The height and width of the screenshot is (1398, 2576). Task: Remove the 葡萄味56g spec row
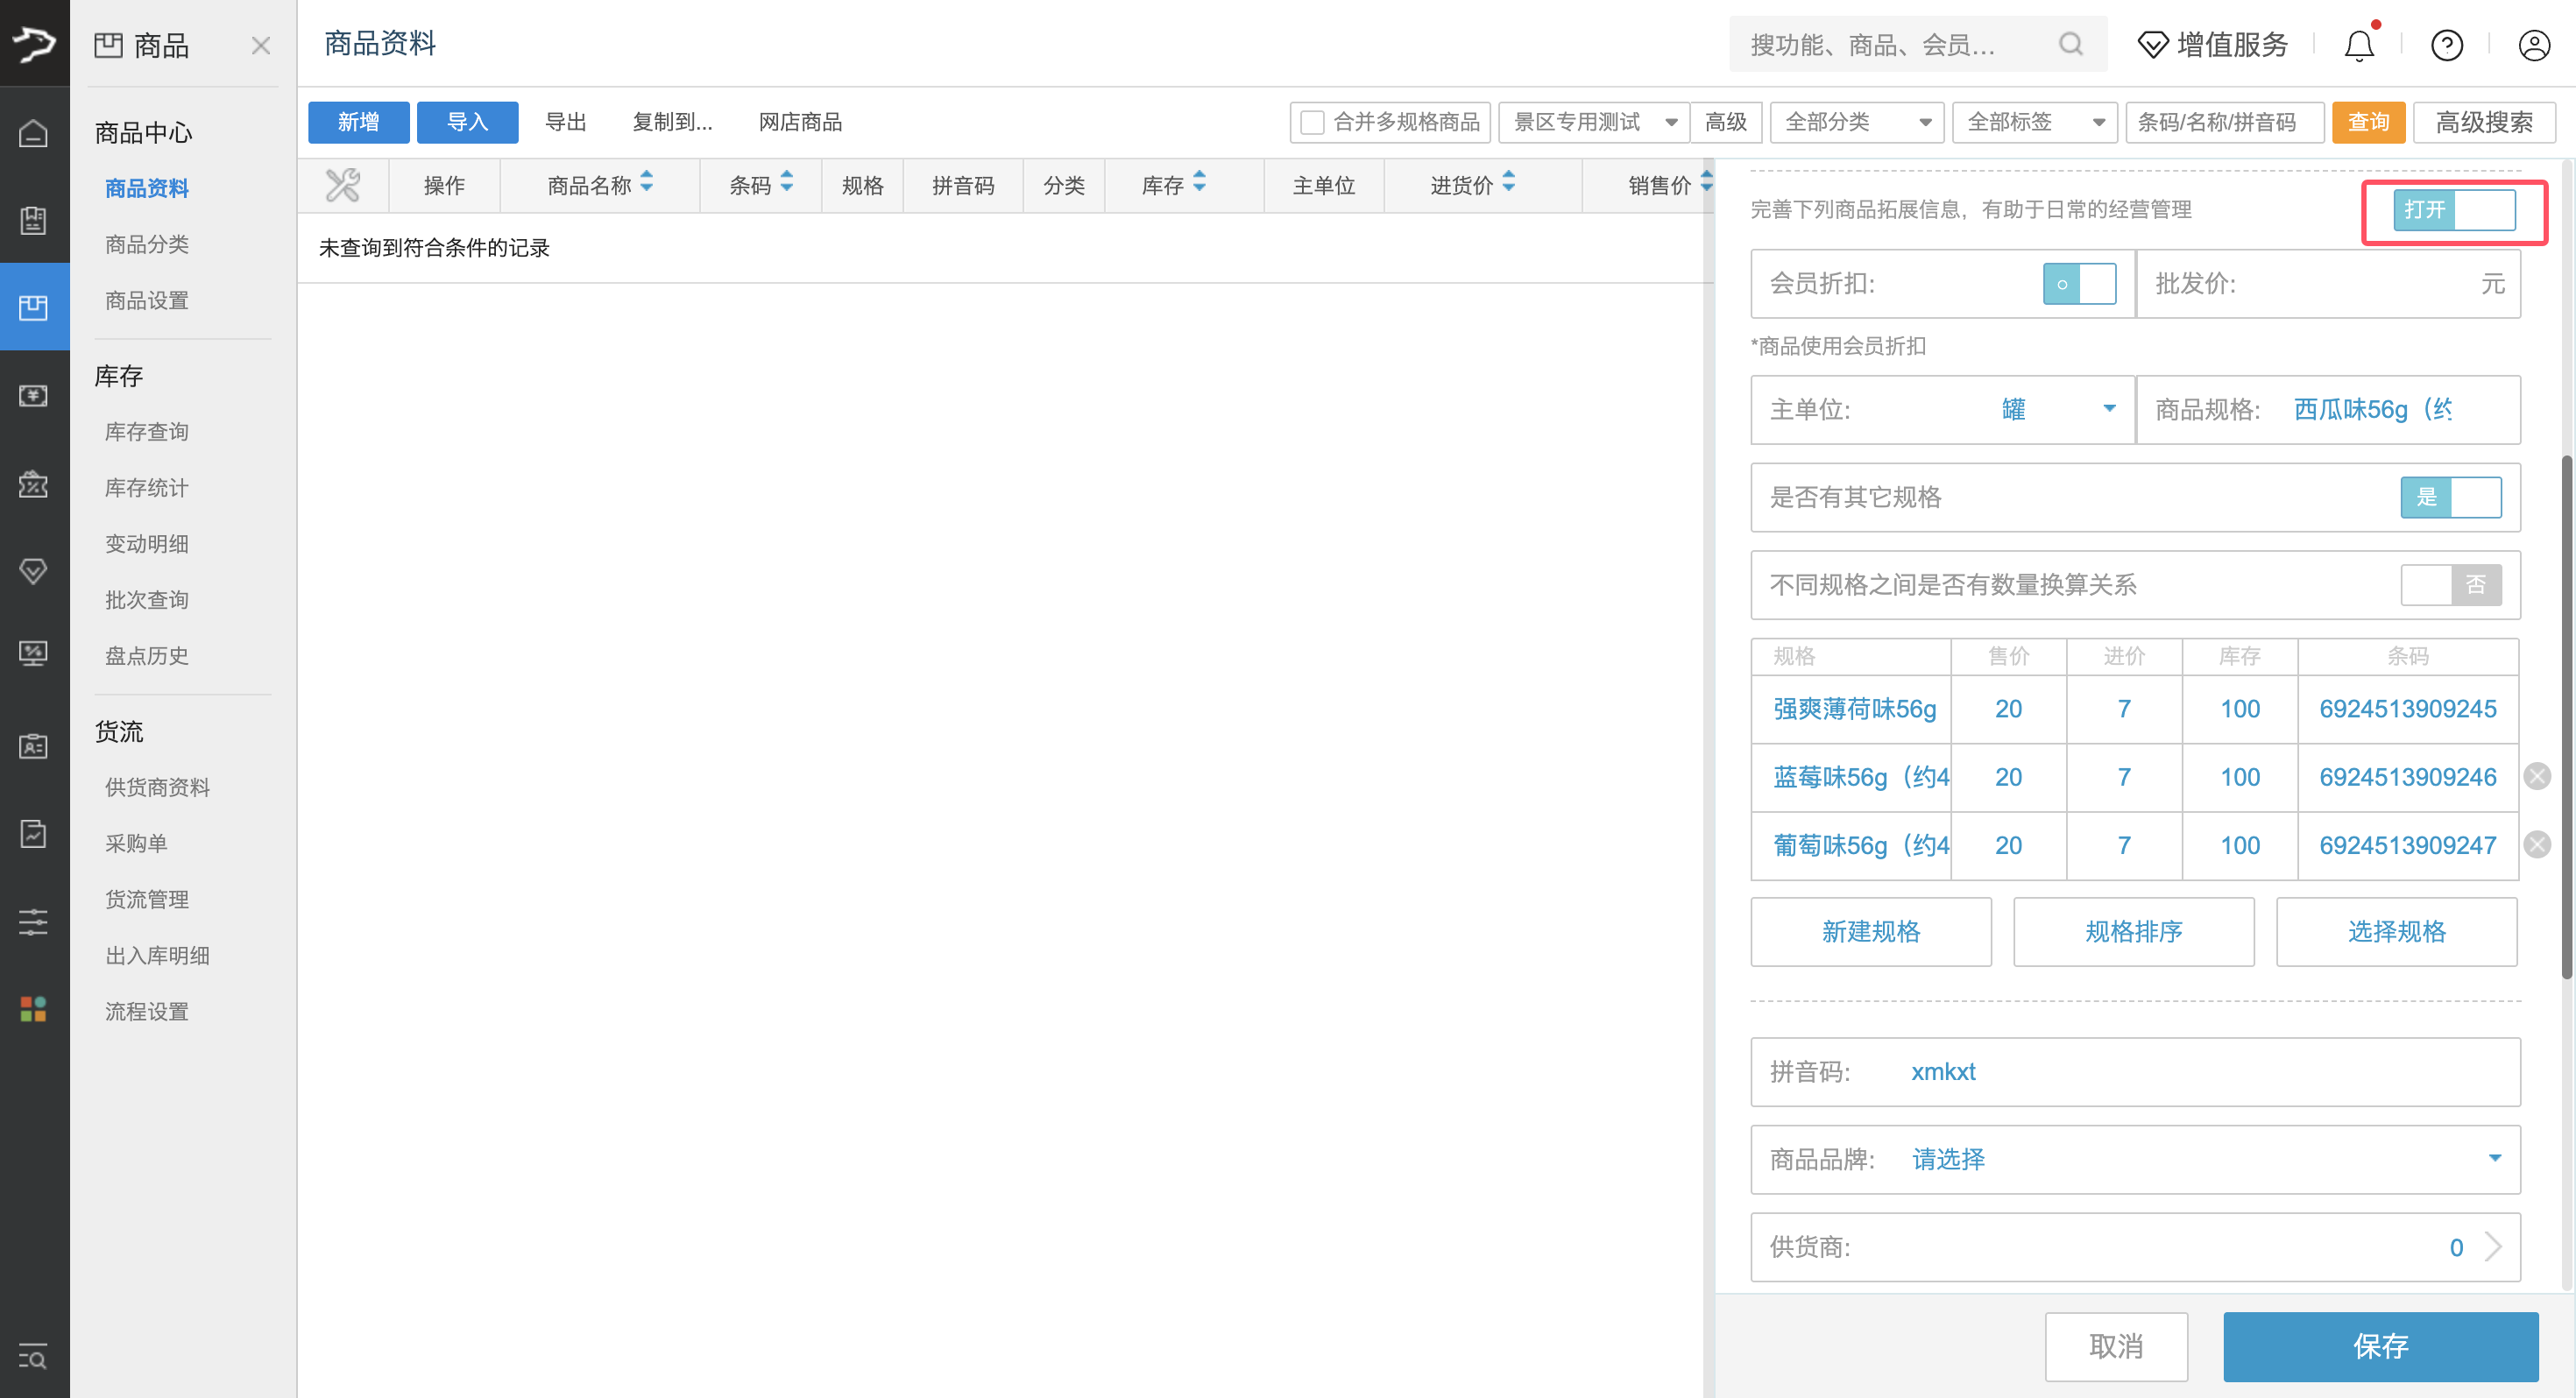pyautogui.click(x=2538, y=845)
